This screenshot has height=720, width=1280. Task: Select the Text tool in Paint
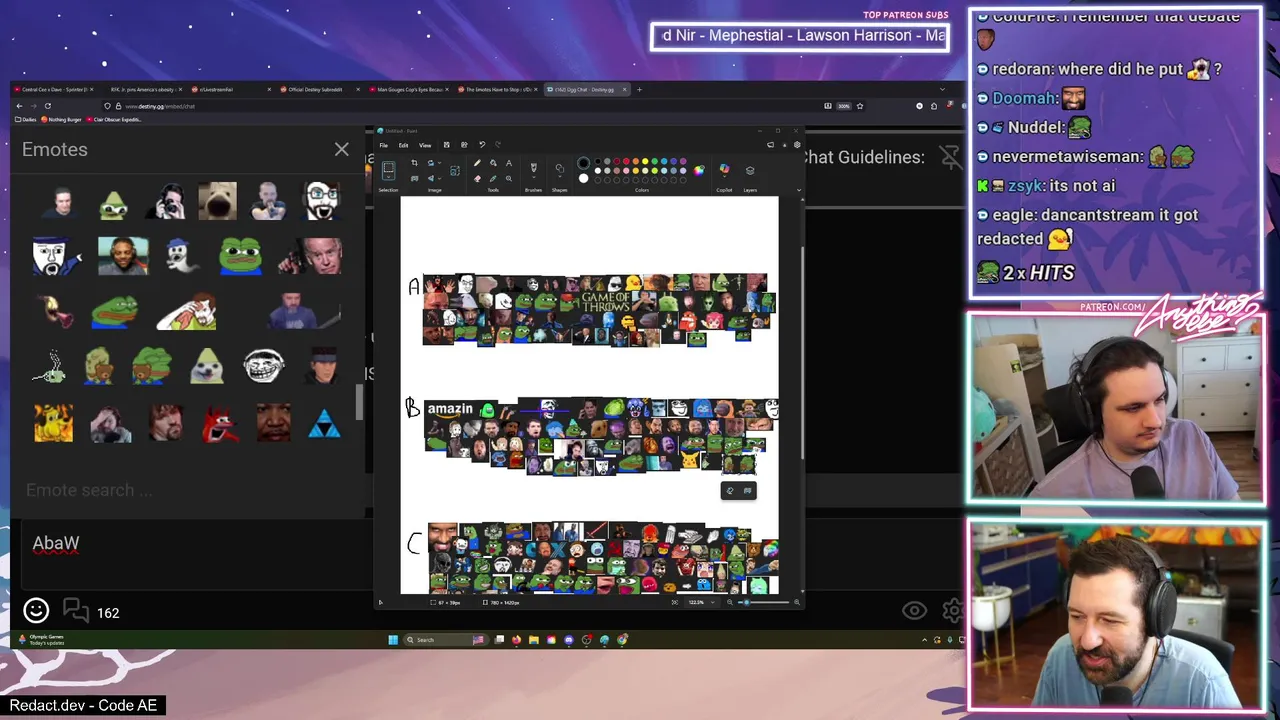pos(509,163)
